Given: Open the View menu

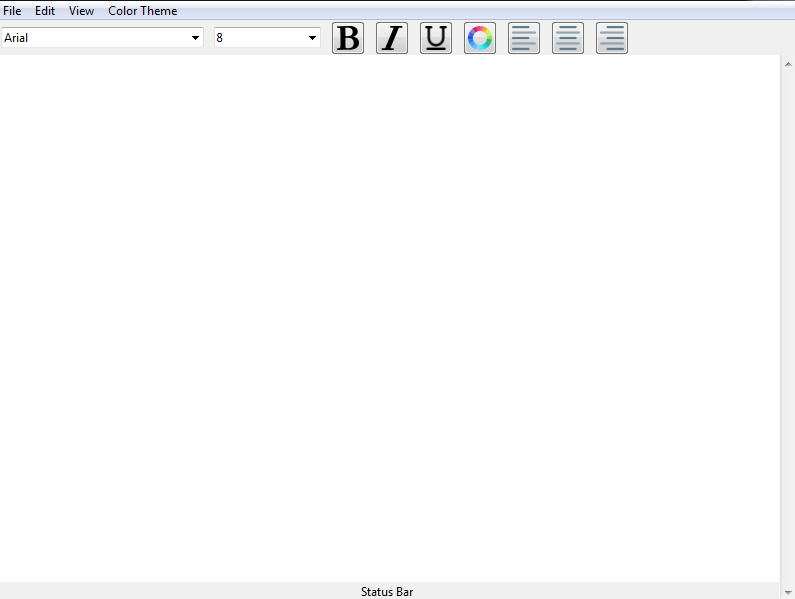Looking at the screenshot, I should pos(81,11).
